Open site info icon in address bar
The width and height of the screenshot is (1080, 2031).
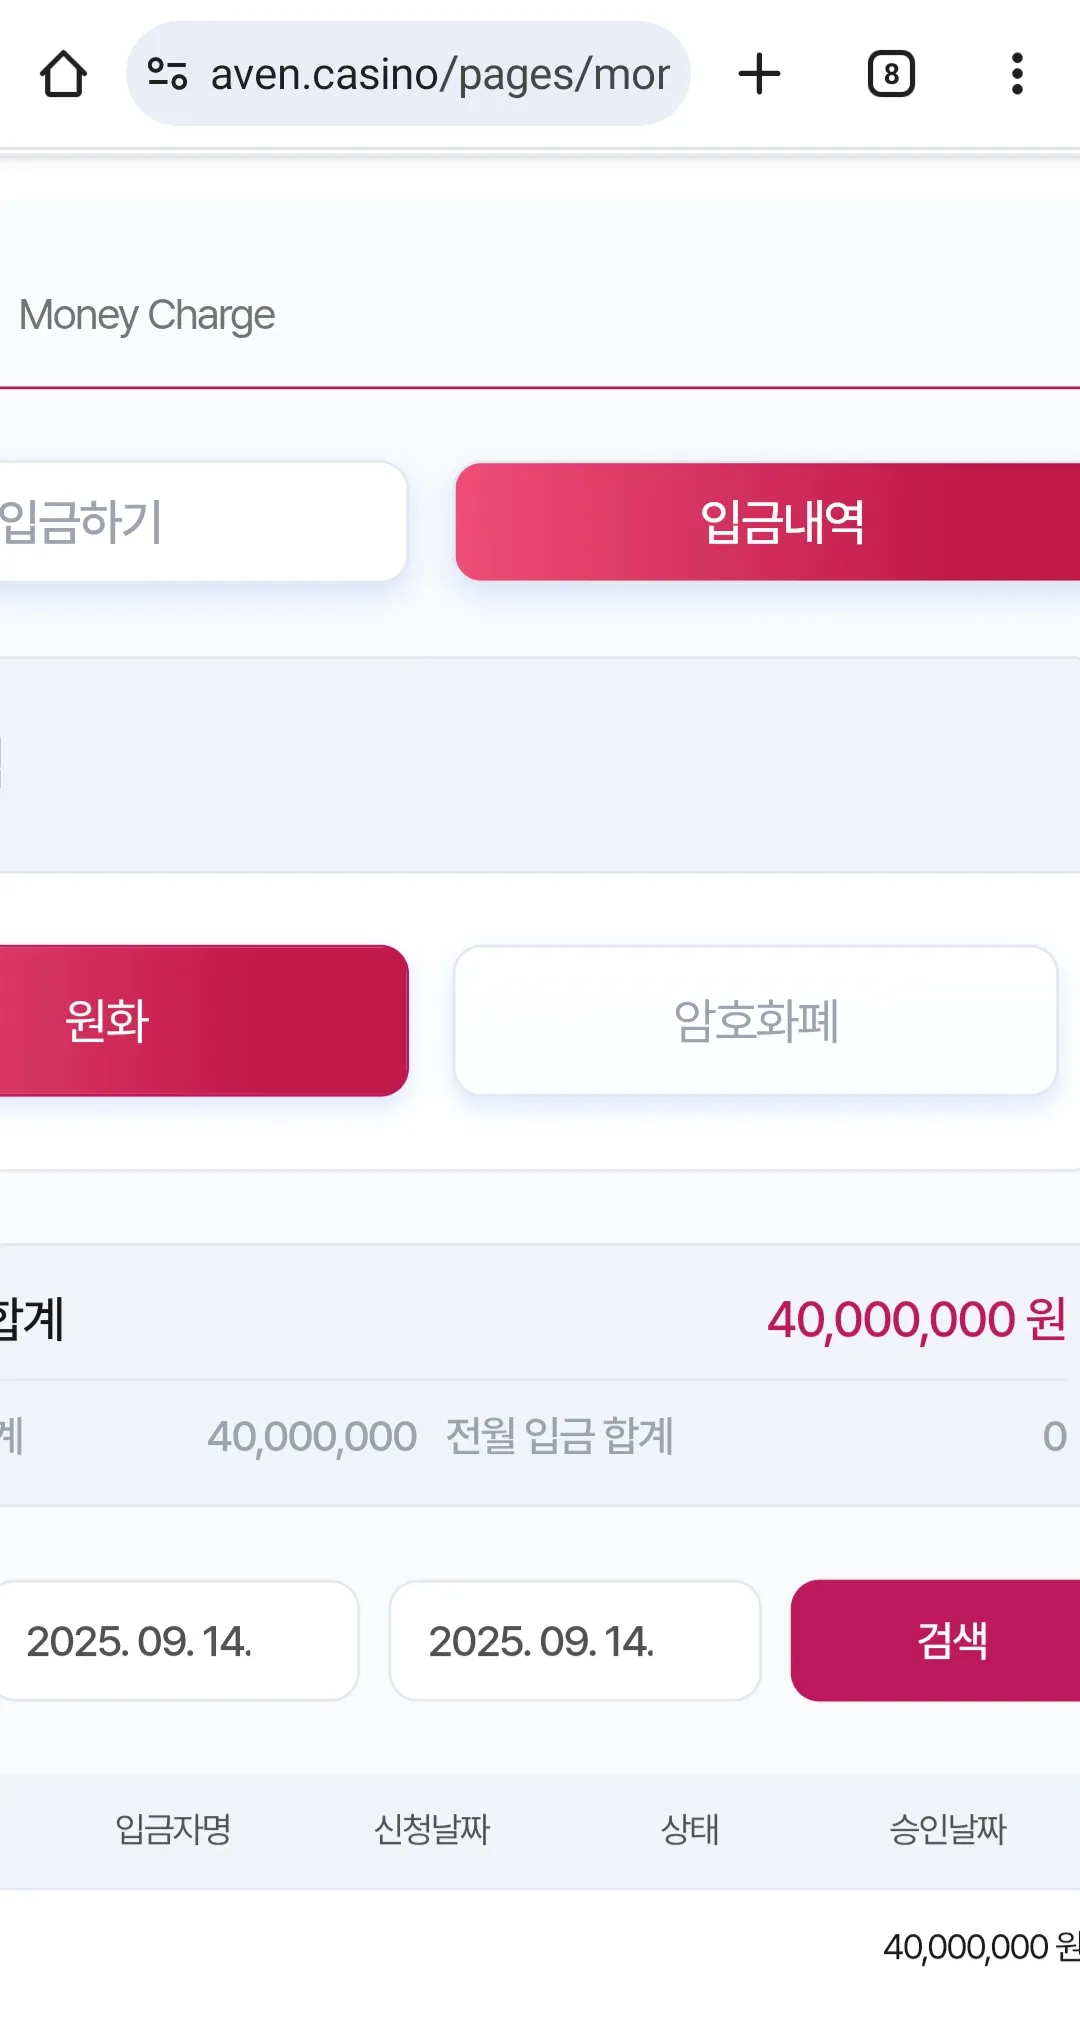(x=167, y=74)
